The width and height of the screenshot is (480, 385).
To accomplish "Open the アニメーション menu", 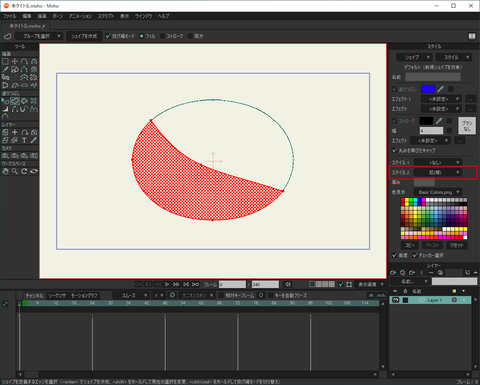I will 80,16.
